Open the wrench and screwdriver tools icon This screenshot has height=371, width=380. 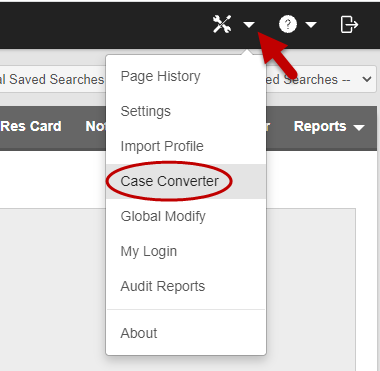[222, 24]
